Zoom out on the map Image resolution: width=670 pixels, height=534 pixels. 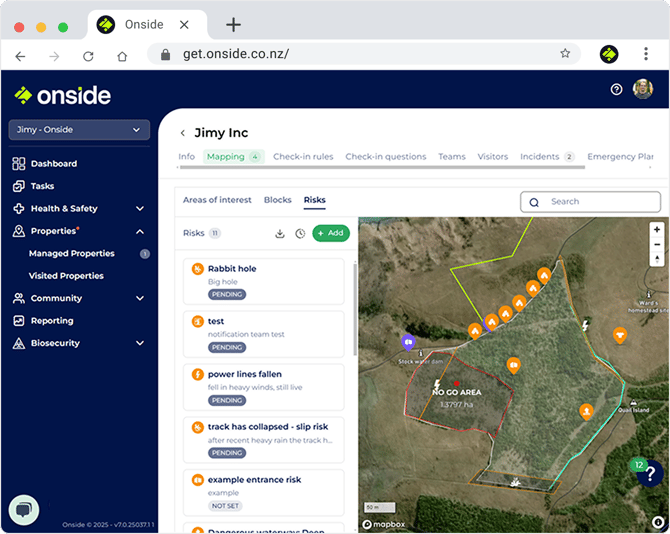[x=657, y=245]
